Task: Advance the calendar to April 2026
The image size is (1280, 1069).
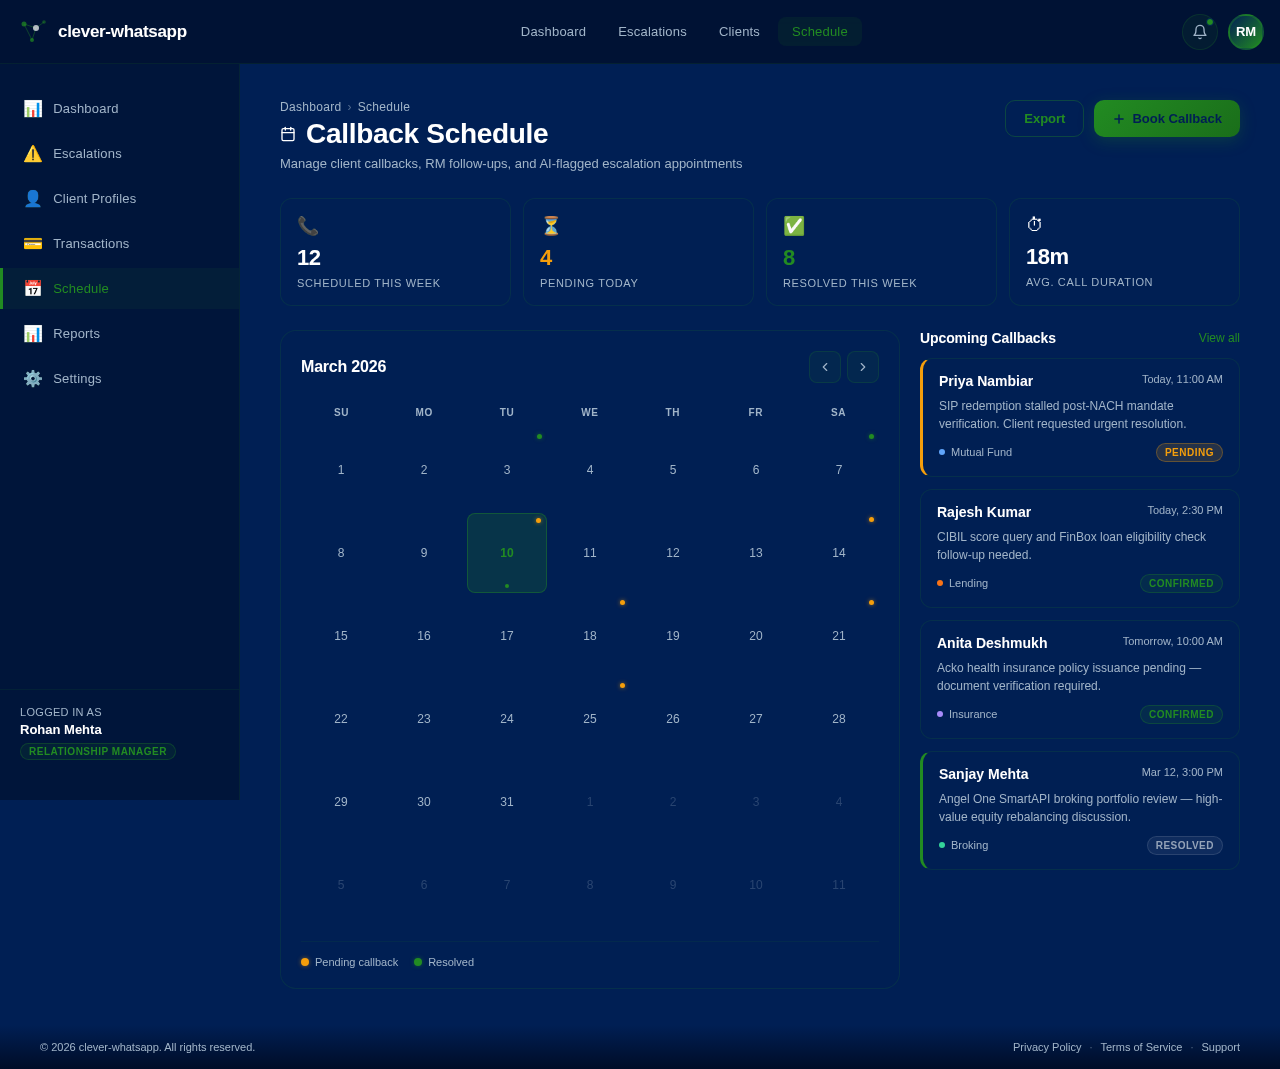Action: [862, 367]
